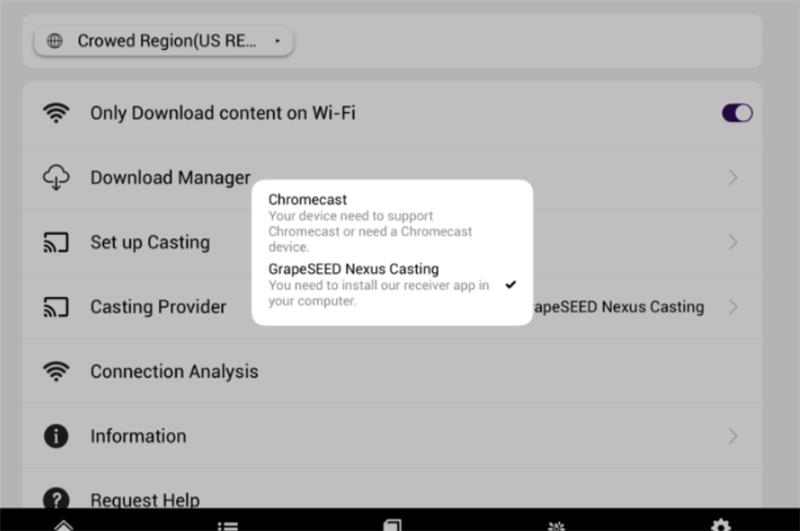Viewport: 800px width, 531px height.
Task: Expand the Set up Casting chevron
Action: point(733,242)
